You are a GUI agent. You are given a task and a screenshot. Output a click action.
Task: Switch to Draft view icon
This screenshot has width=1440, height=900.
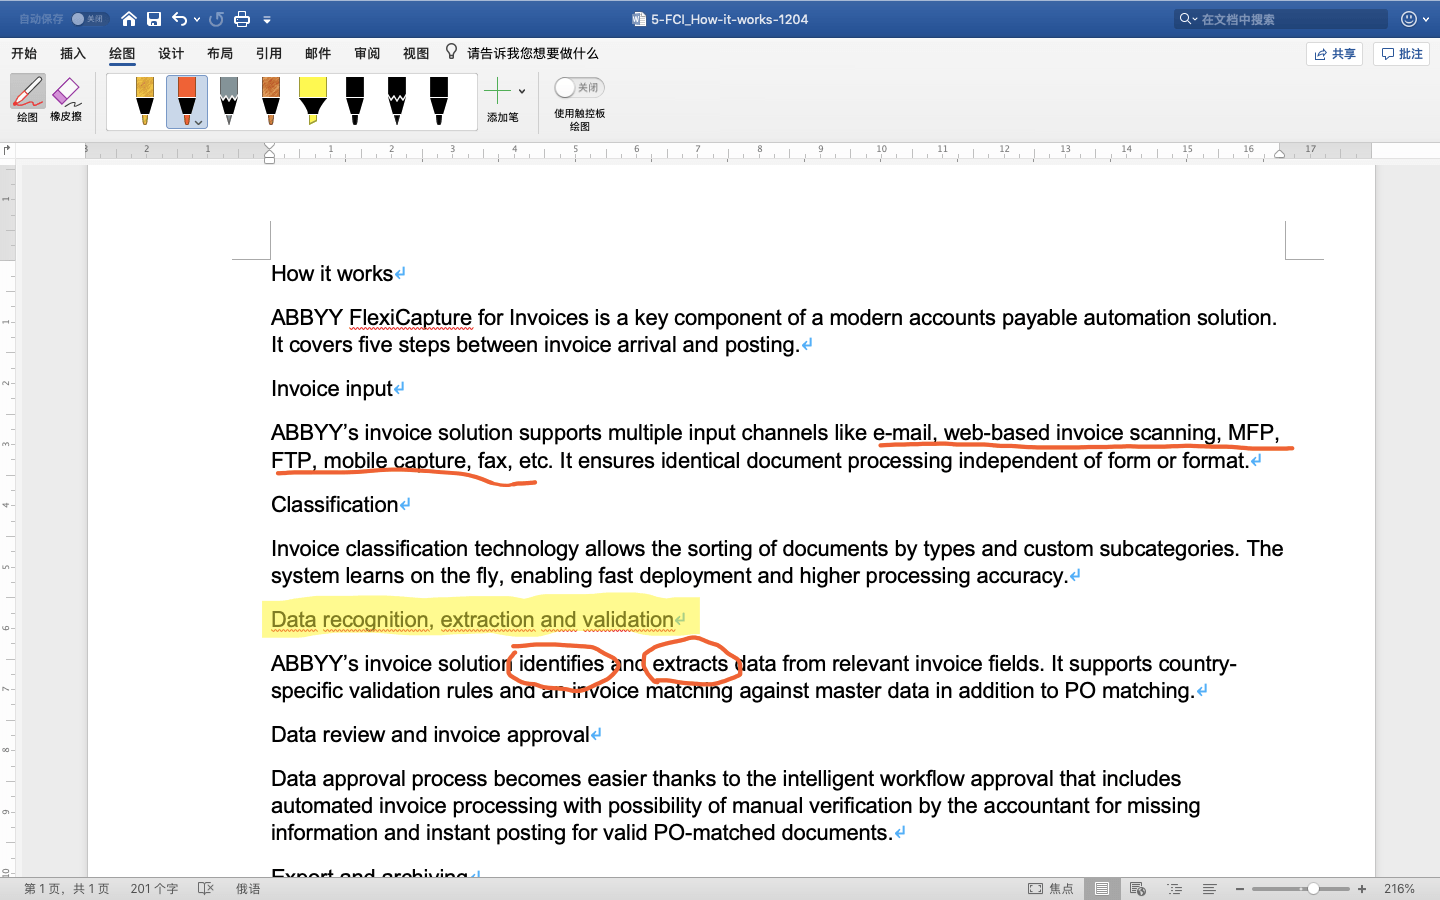click(1210, 889)
